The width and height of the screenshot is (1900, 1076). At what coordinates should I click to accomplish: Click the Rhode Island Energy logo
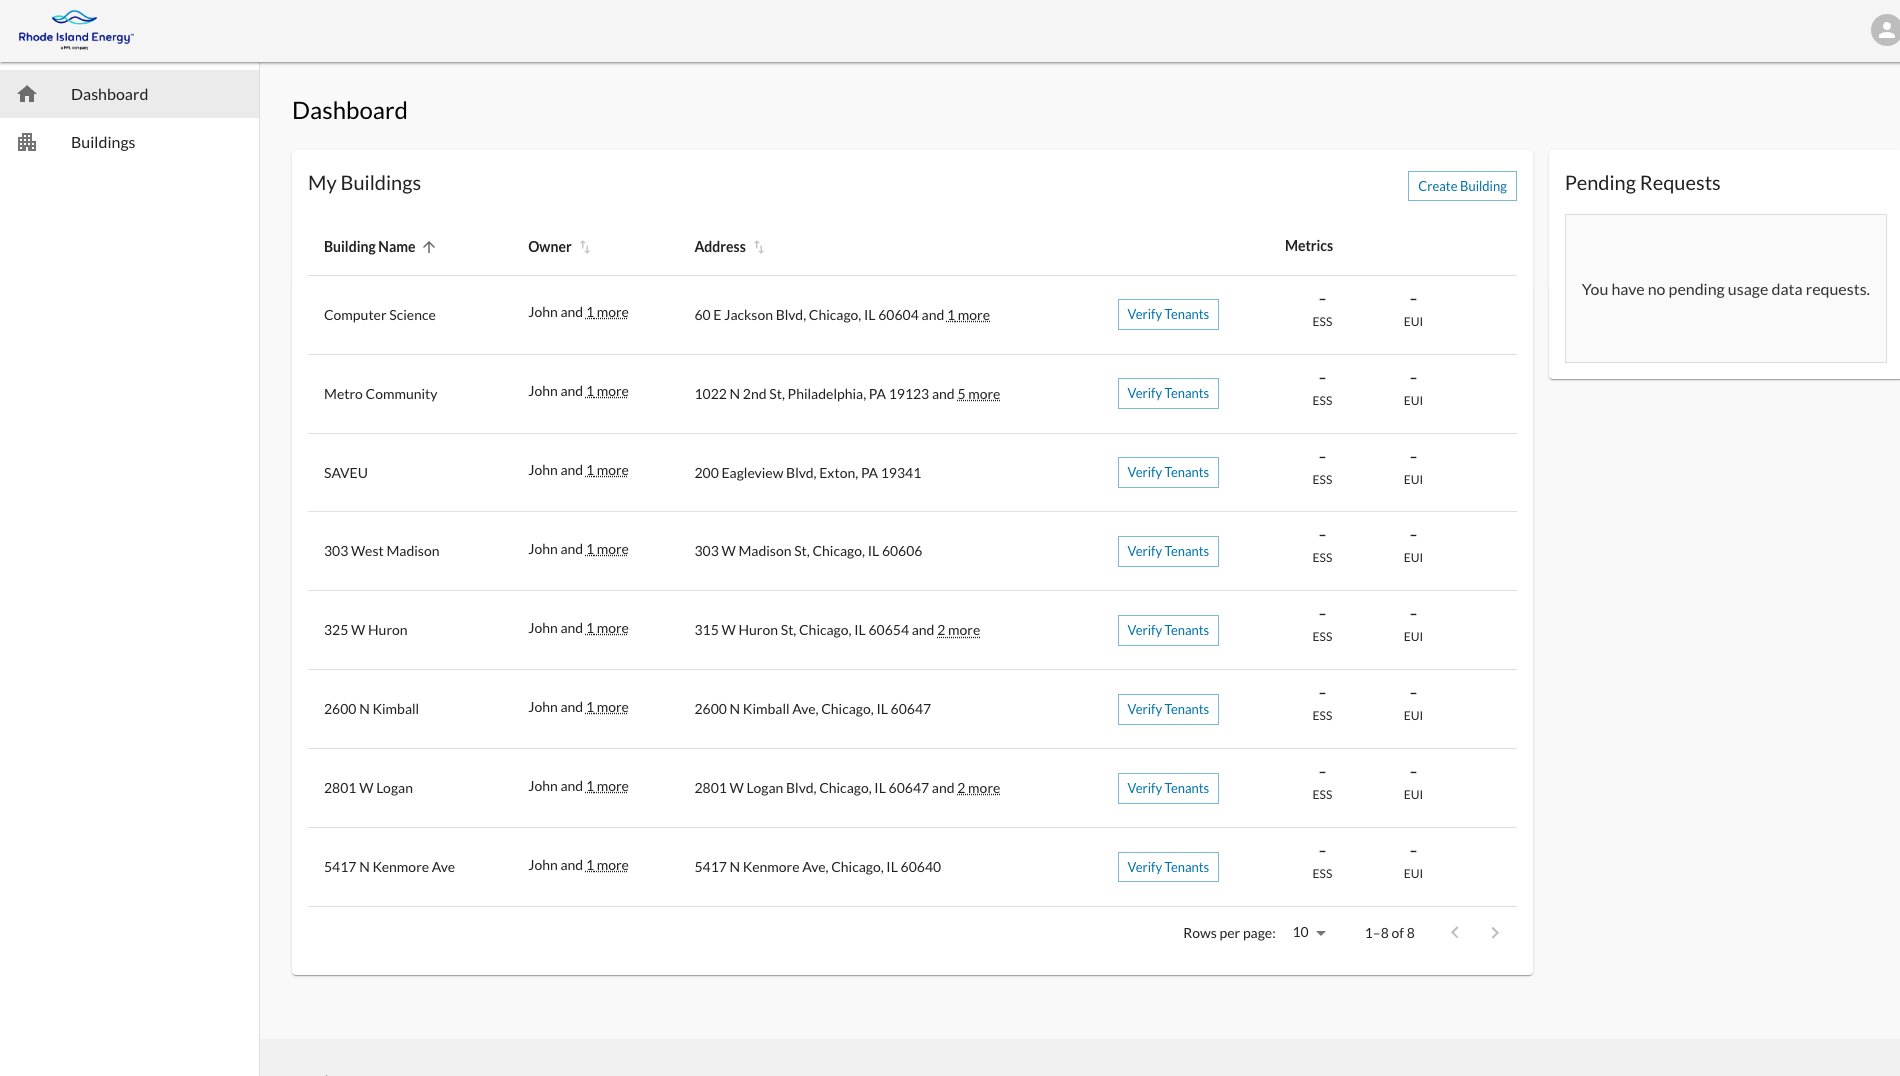(x=75, y=30)
